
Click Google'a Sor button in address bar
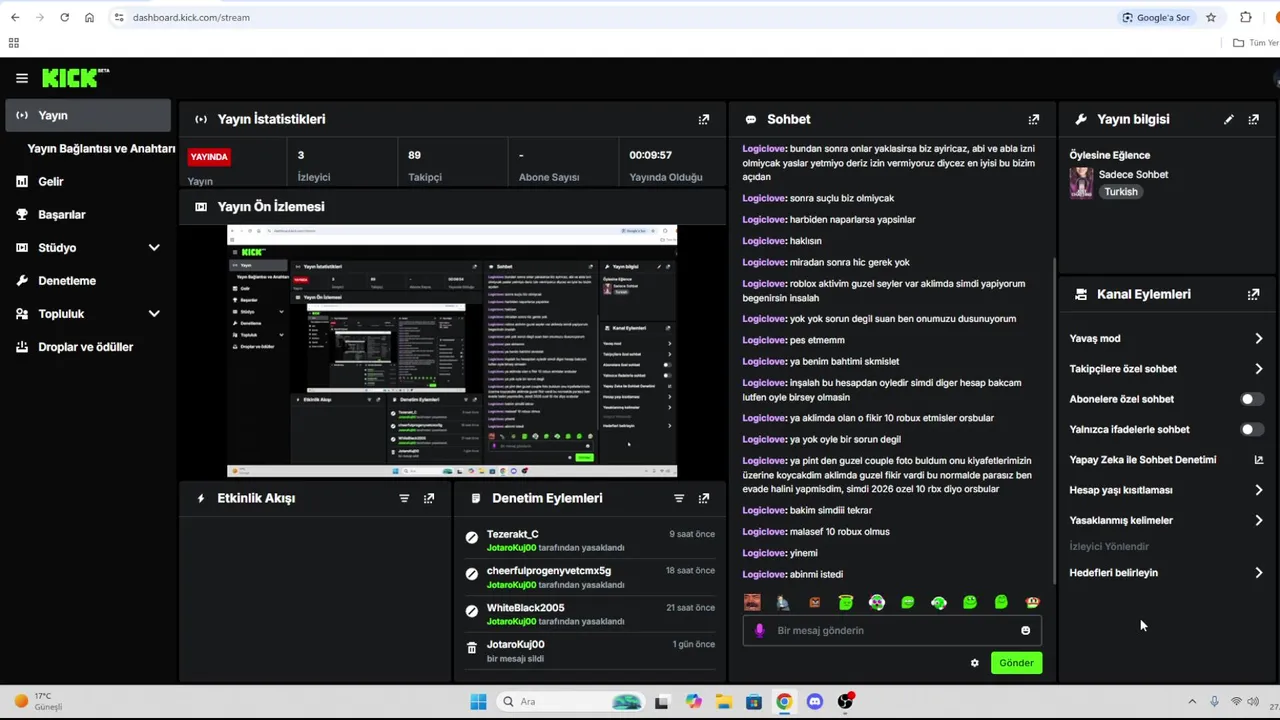point(1156,17)
